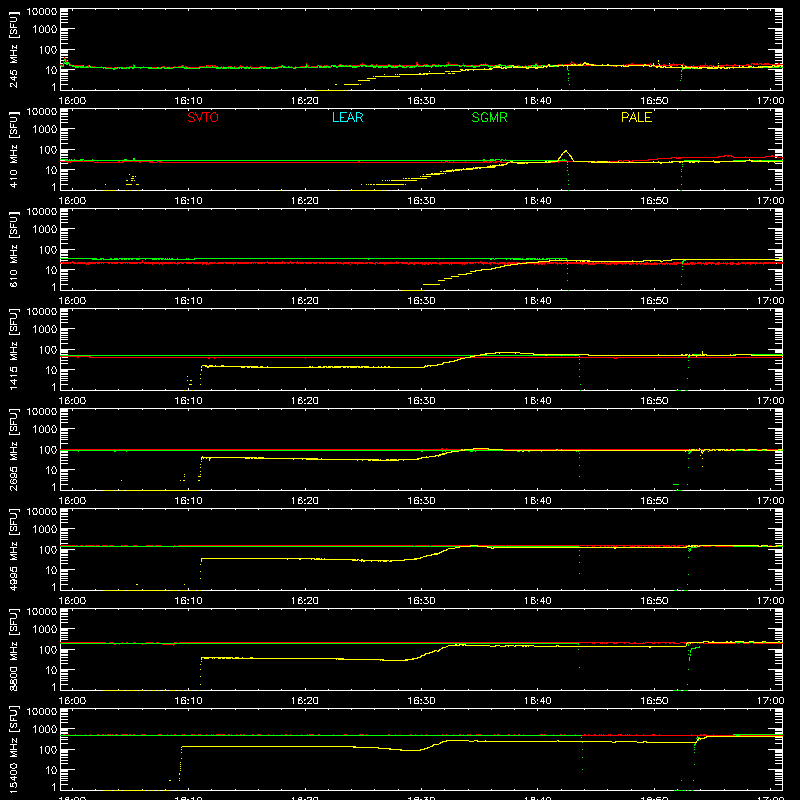Select the "610 MHz [SFU]" axis title

(x=13, y=250)
